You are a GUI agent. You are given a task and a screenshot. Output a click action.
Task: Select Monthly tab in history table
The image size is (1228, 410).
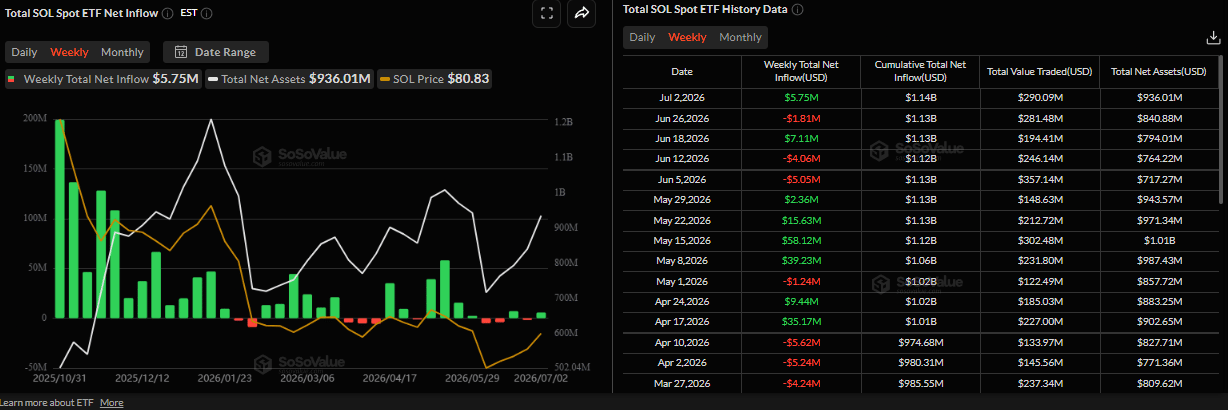[x=740, y=37]
